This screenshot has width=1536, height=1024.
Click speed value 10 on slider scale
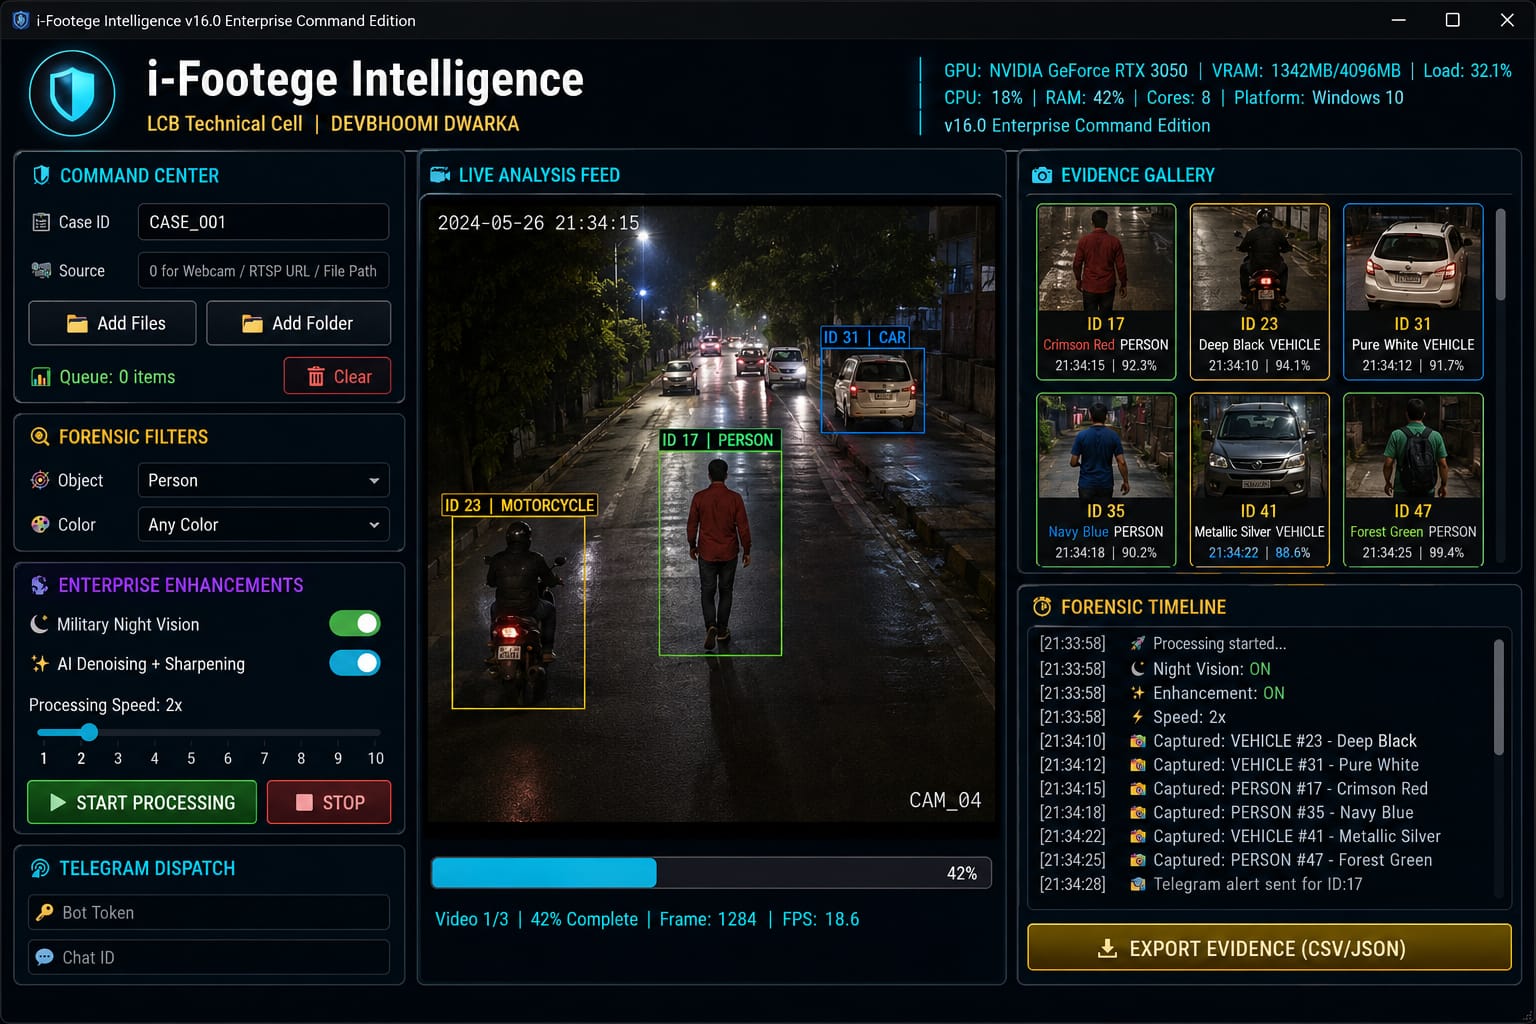(x=375, y=758)
